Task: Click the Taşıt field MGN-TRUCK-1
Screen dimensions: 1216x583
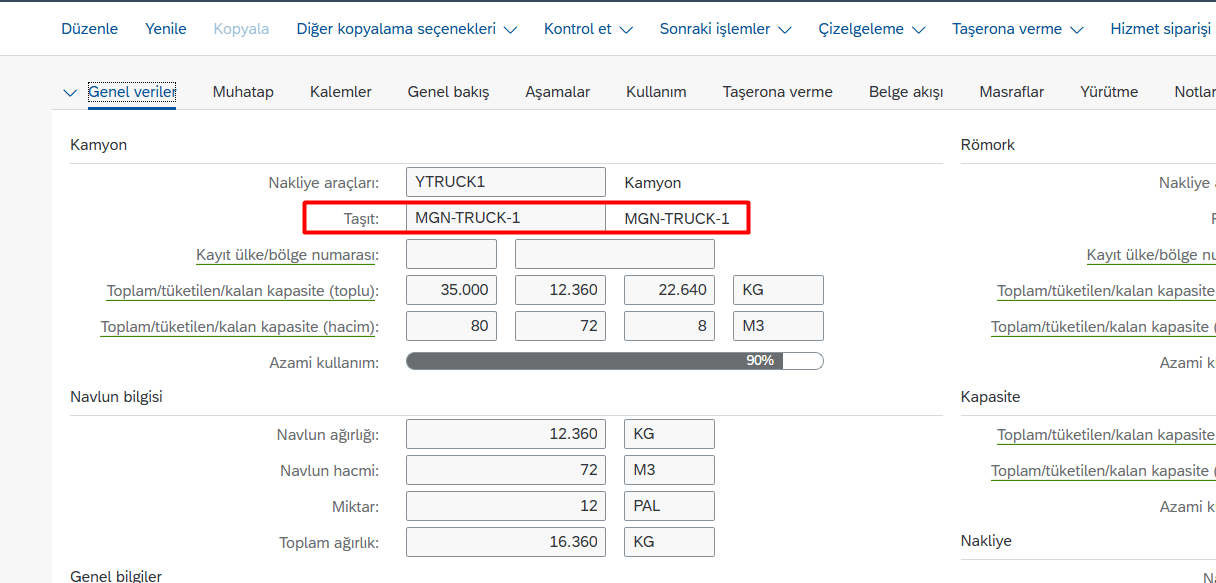Action: (506, 218)
